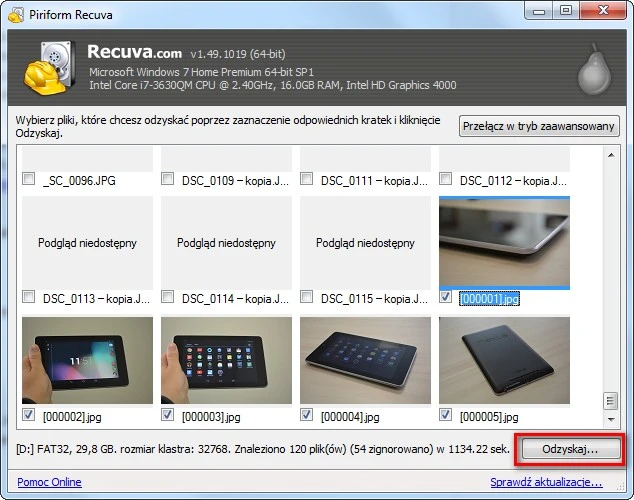
Task: Click the DSC_0115 – kopia file name
Action: [374, 299]
